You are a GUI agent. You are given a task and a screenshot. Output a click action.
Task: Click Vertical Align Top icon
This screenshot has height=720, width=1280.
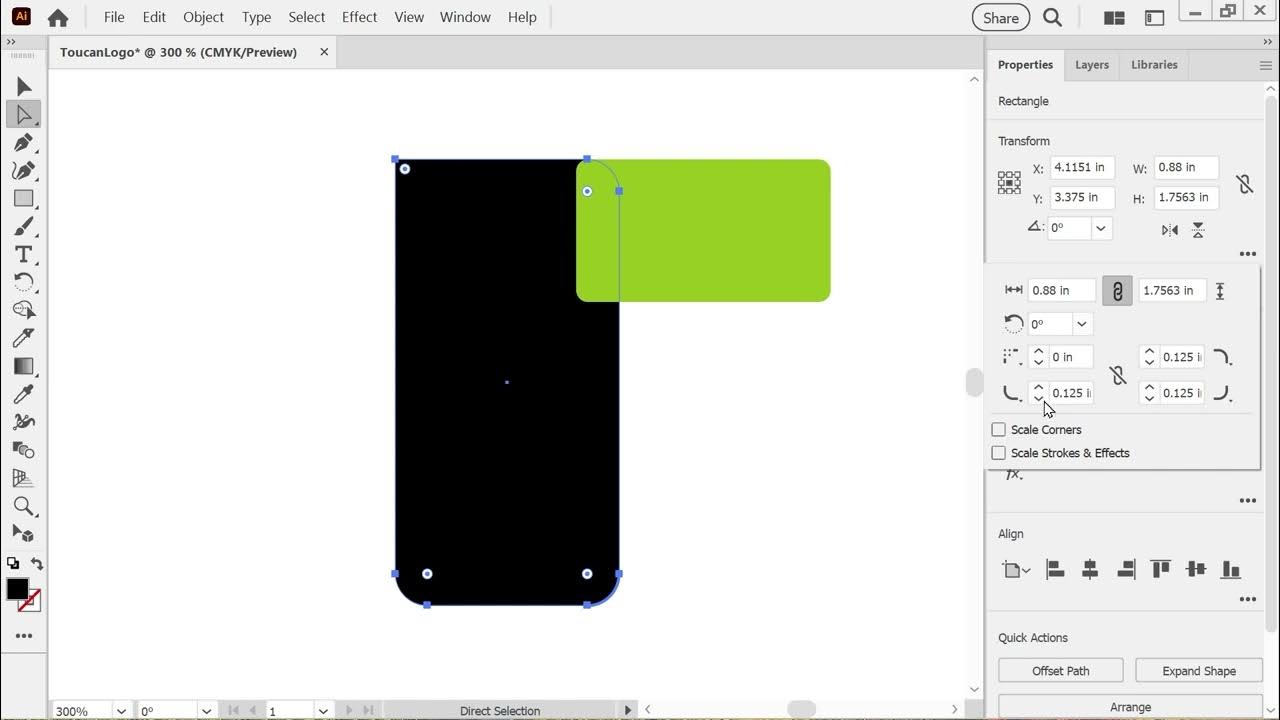[1161, 570]
